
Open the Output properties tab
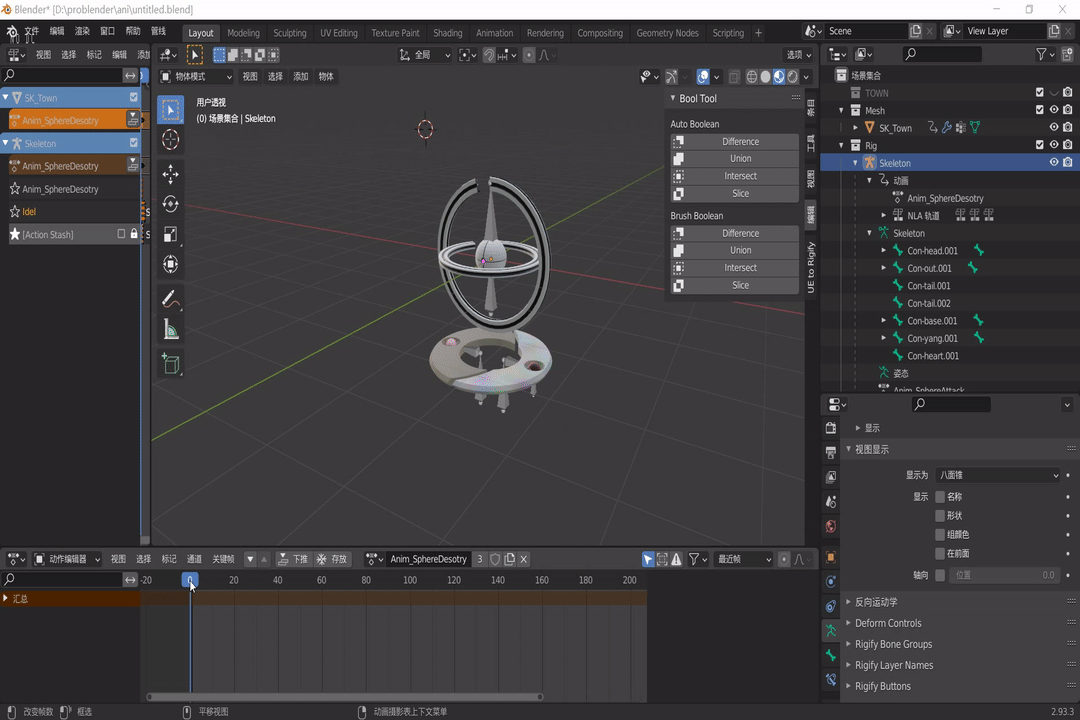831,453
